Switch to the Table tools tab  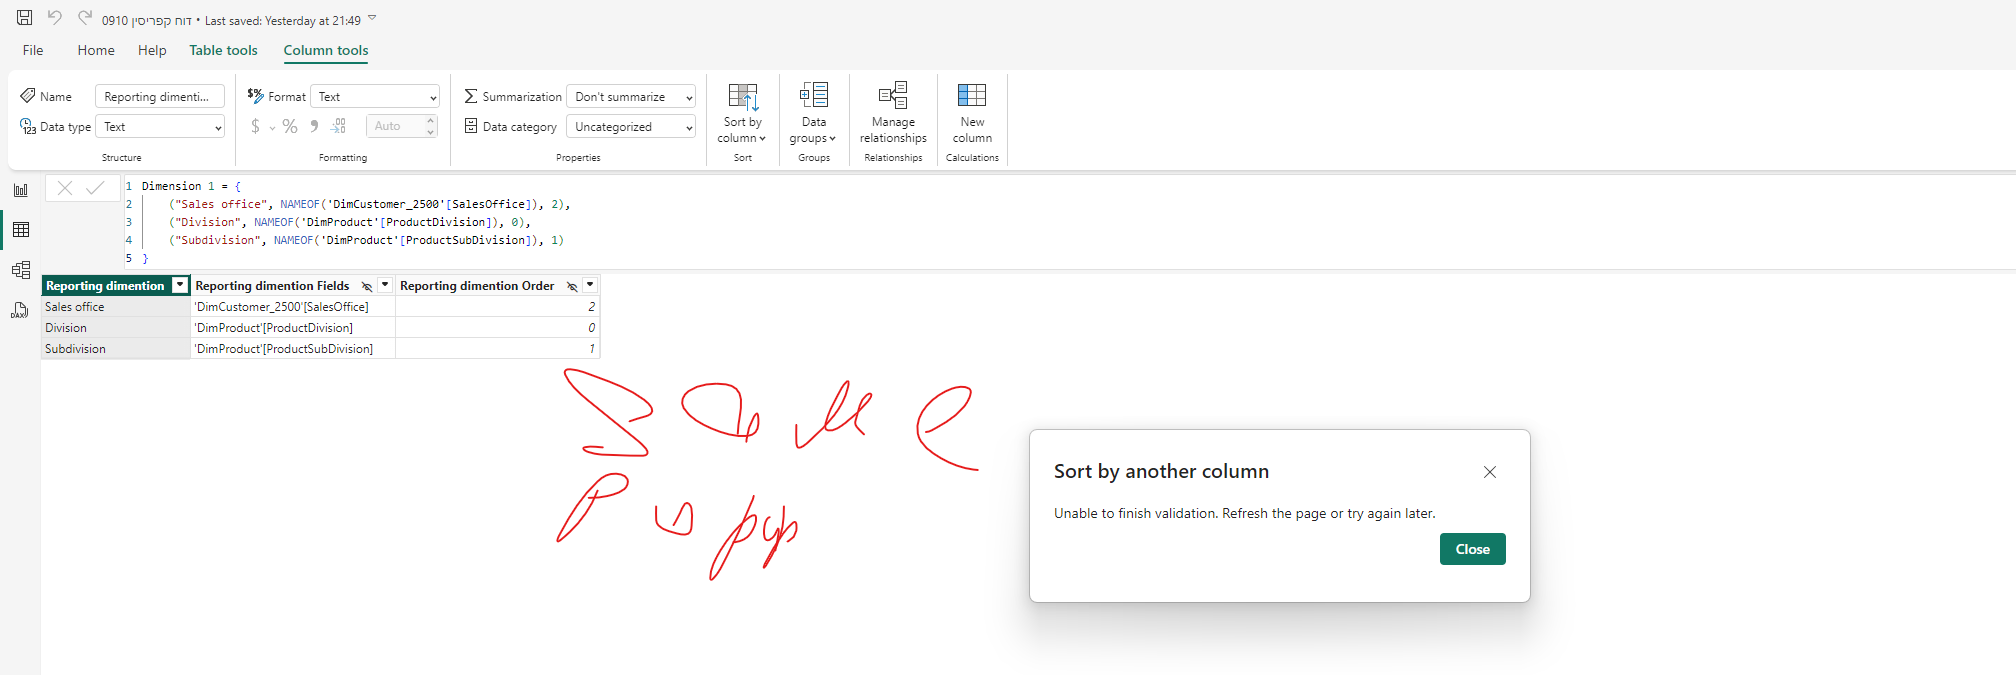223,50
